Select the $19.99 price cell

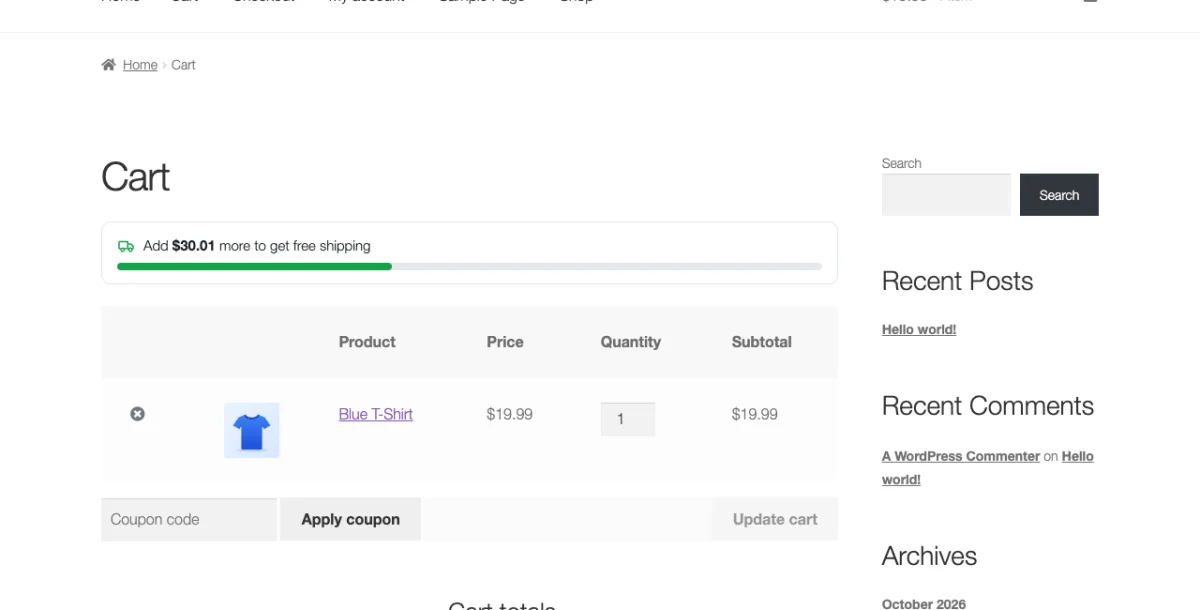(x=510, y=414)
